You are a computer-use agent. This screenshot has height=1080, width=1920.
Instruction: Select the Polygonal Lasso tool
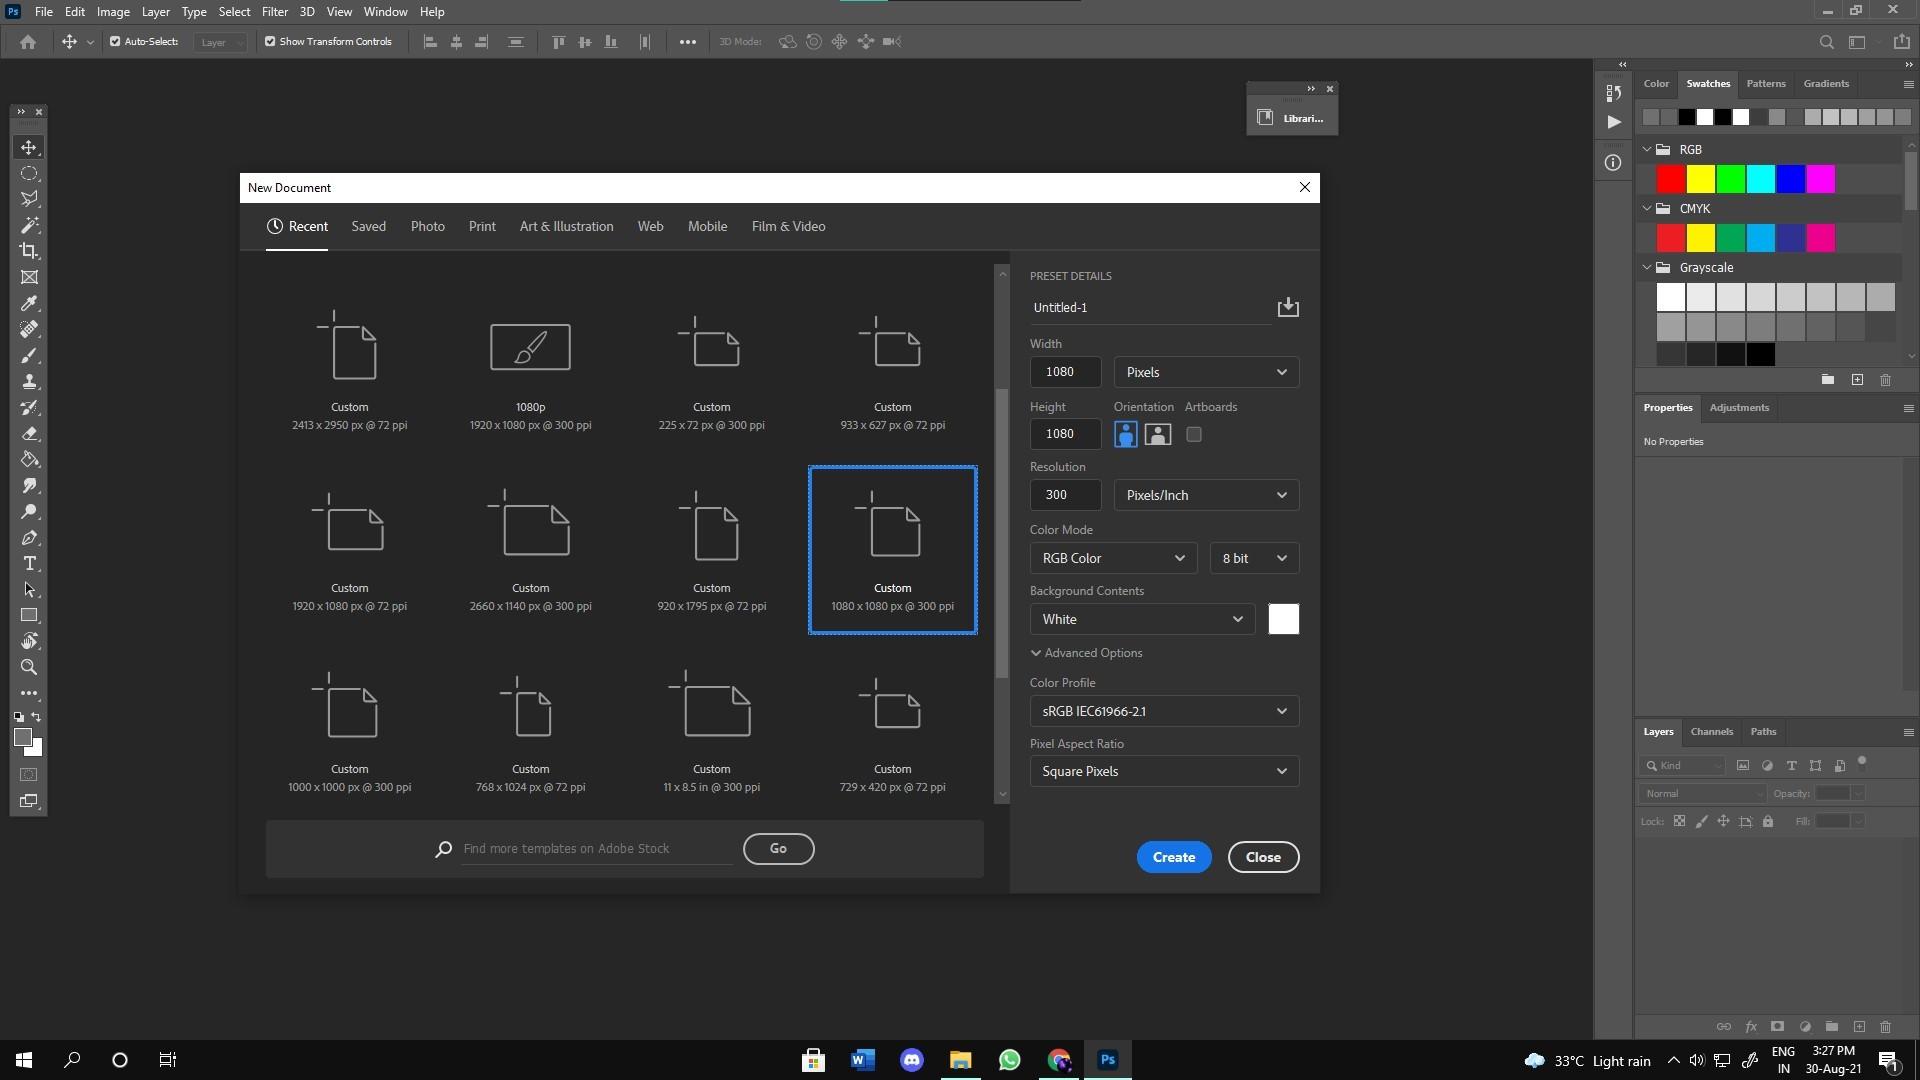click(29, 199)
